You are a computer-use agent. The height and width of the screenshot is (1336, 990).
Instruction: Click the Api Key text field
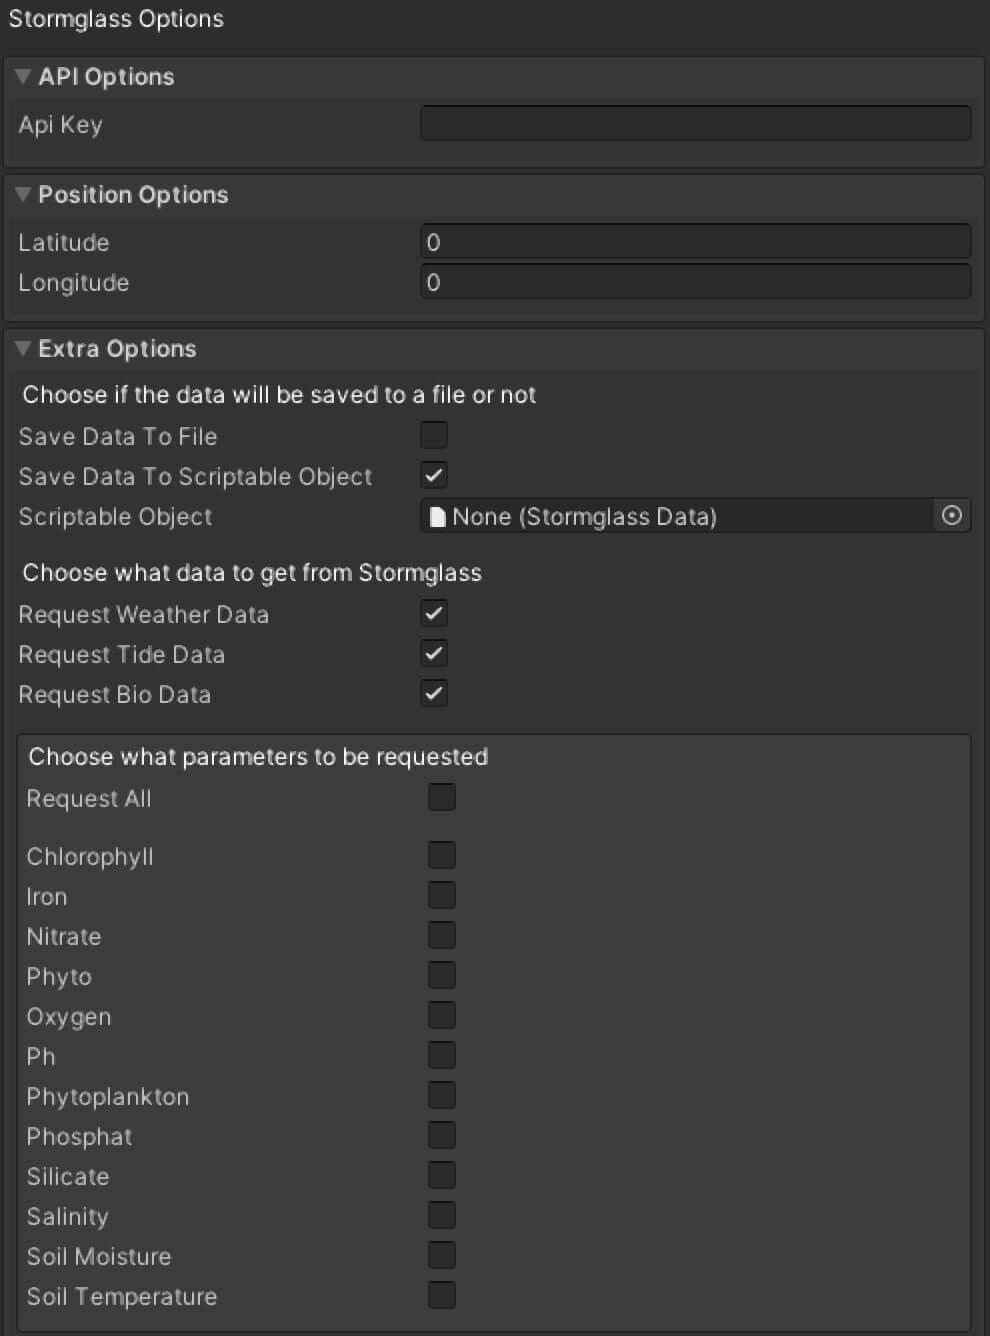[695, 124]
